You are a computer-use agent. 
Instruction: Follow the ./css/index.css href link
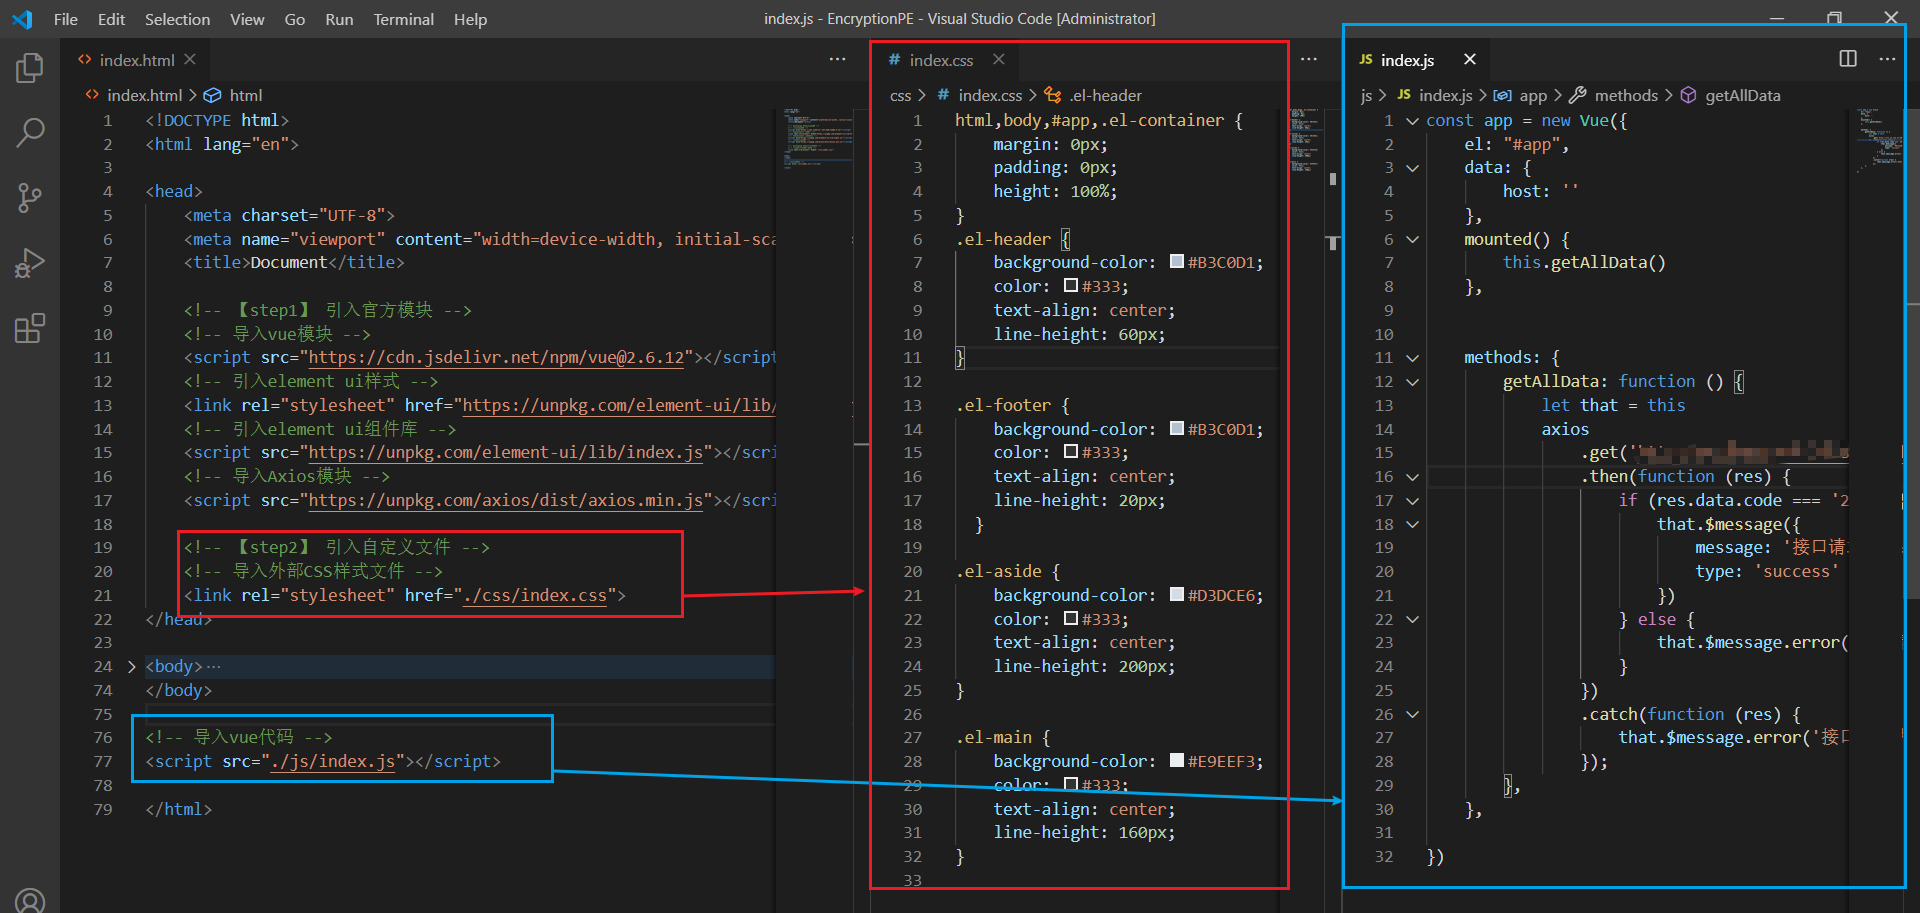point(534,595)
